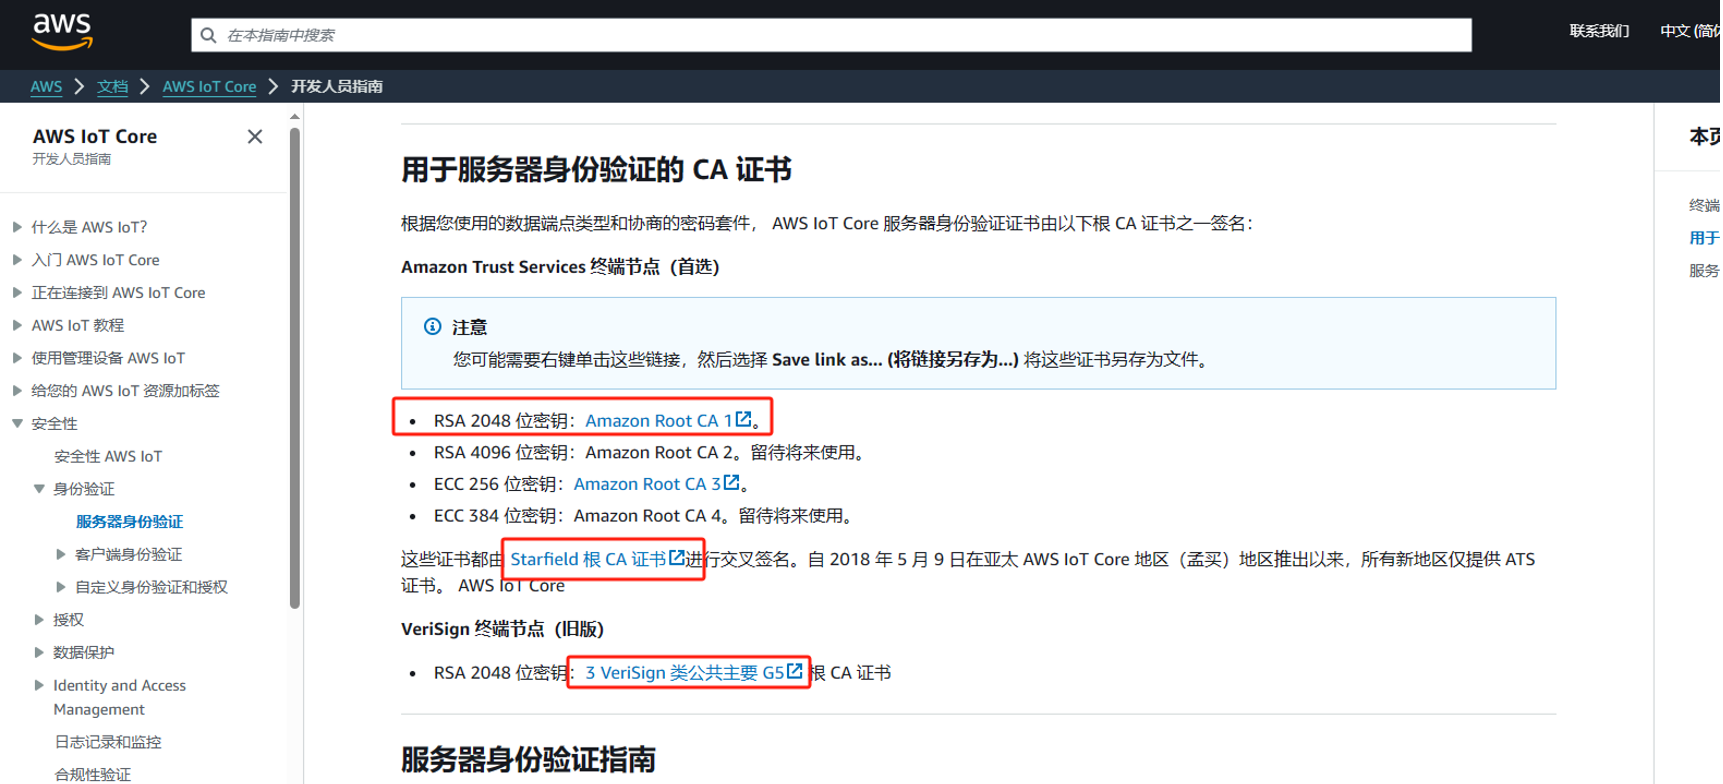Open 3 VeriSign 类公共主要 G5 link

(685, 673)
